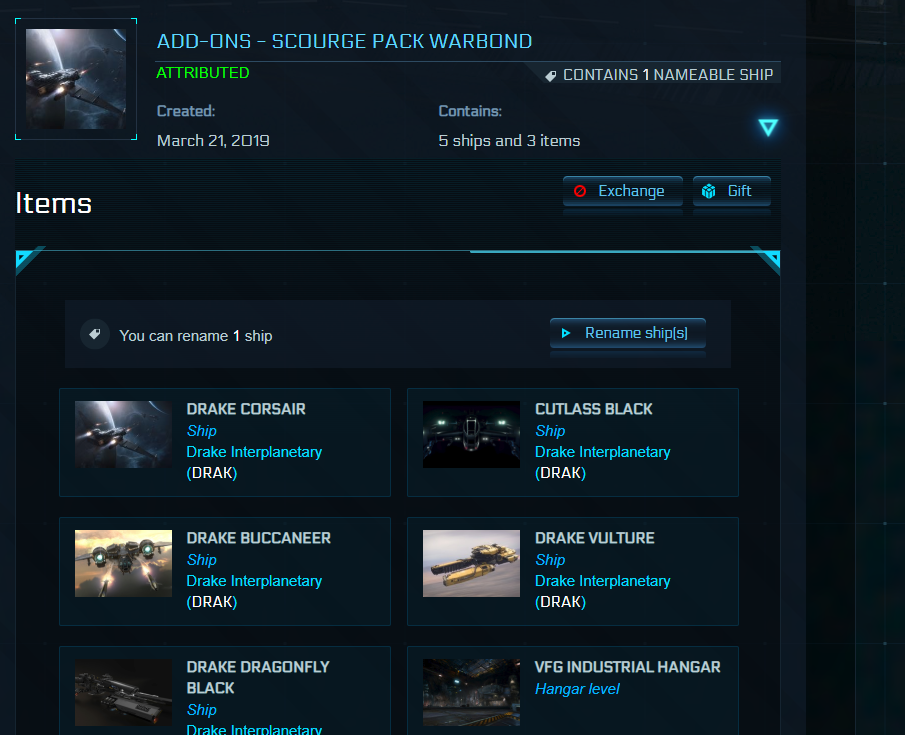Open the Scourge Pack pledge thumbnail
905x735 pixels.
(x=76, y=79)
